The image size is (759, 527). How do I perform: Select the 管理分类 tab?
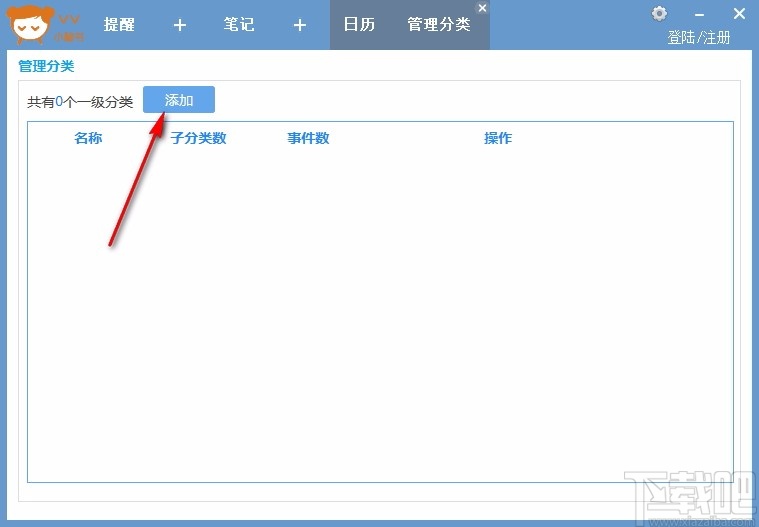pyautogui.click(x=439, y=24)
